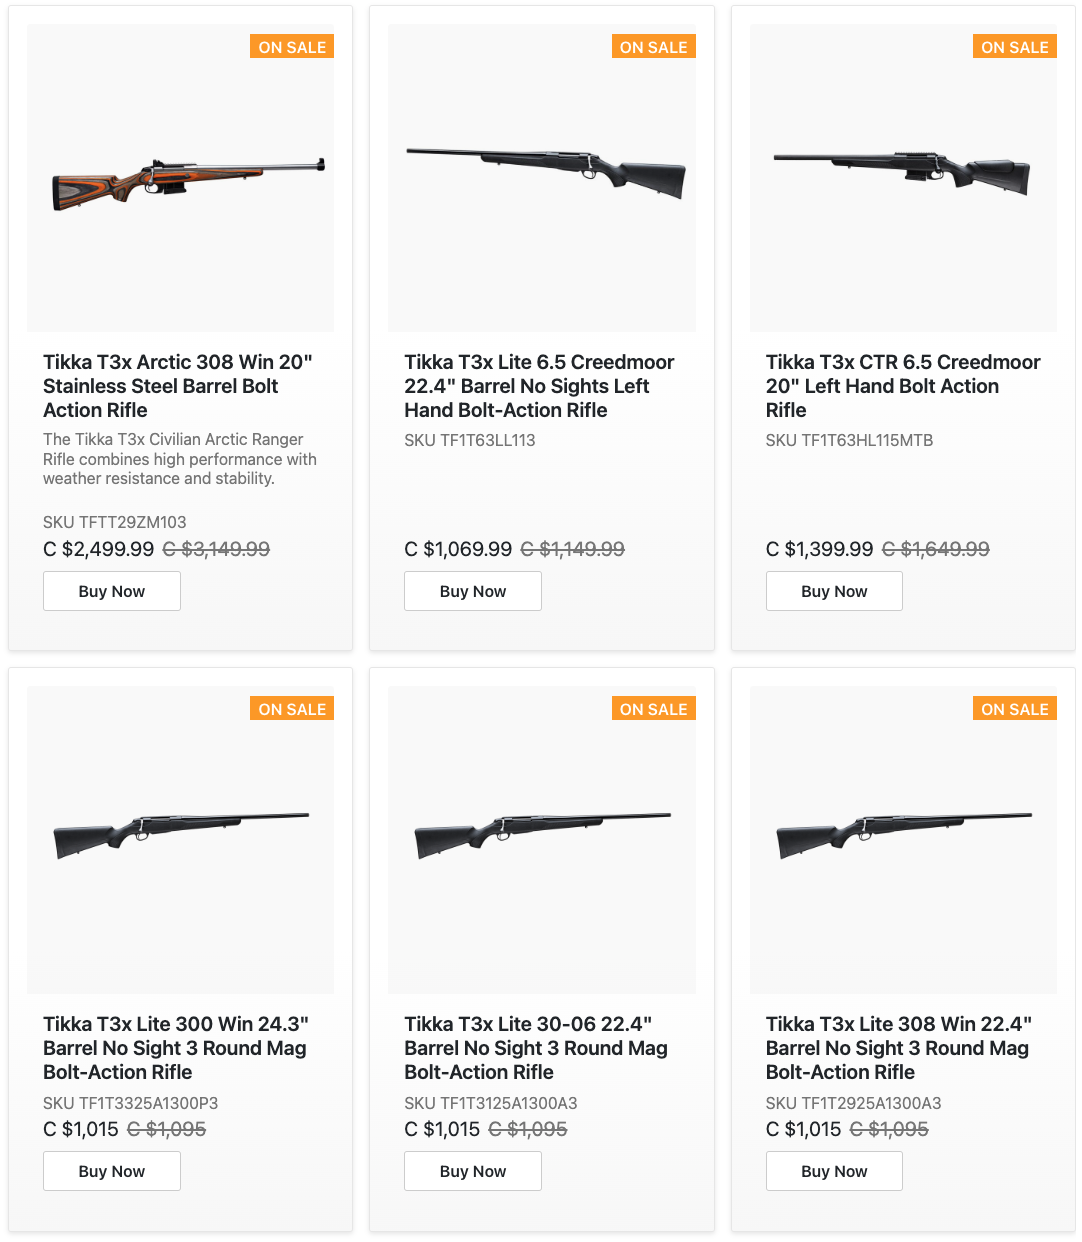Click the T3x Lite 300 Win rifle image
The width and height of the screenshot is (1082, 1242).
click(181, 835)
